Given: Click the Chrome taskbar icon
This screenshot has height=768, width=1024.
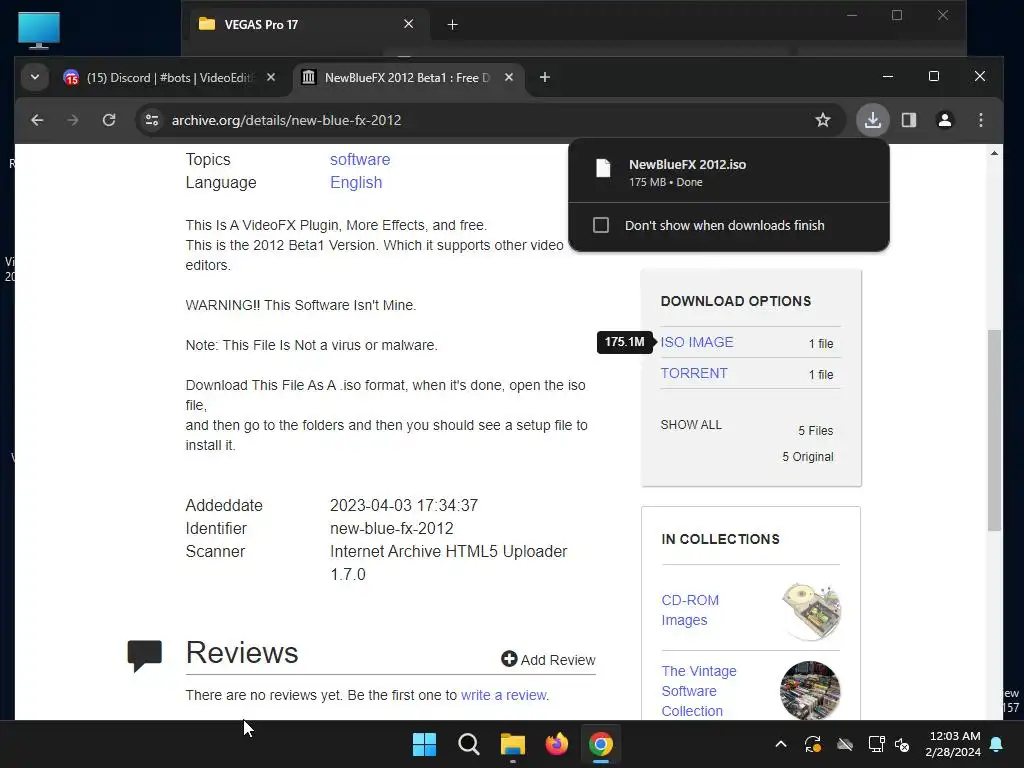Looking at the screenshot, I should (601, 744).
